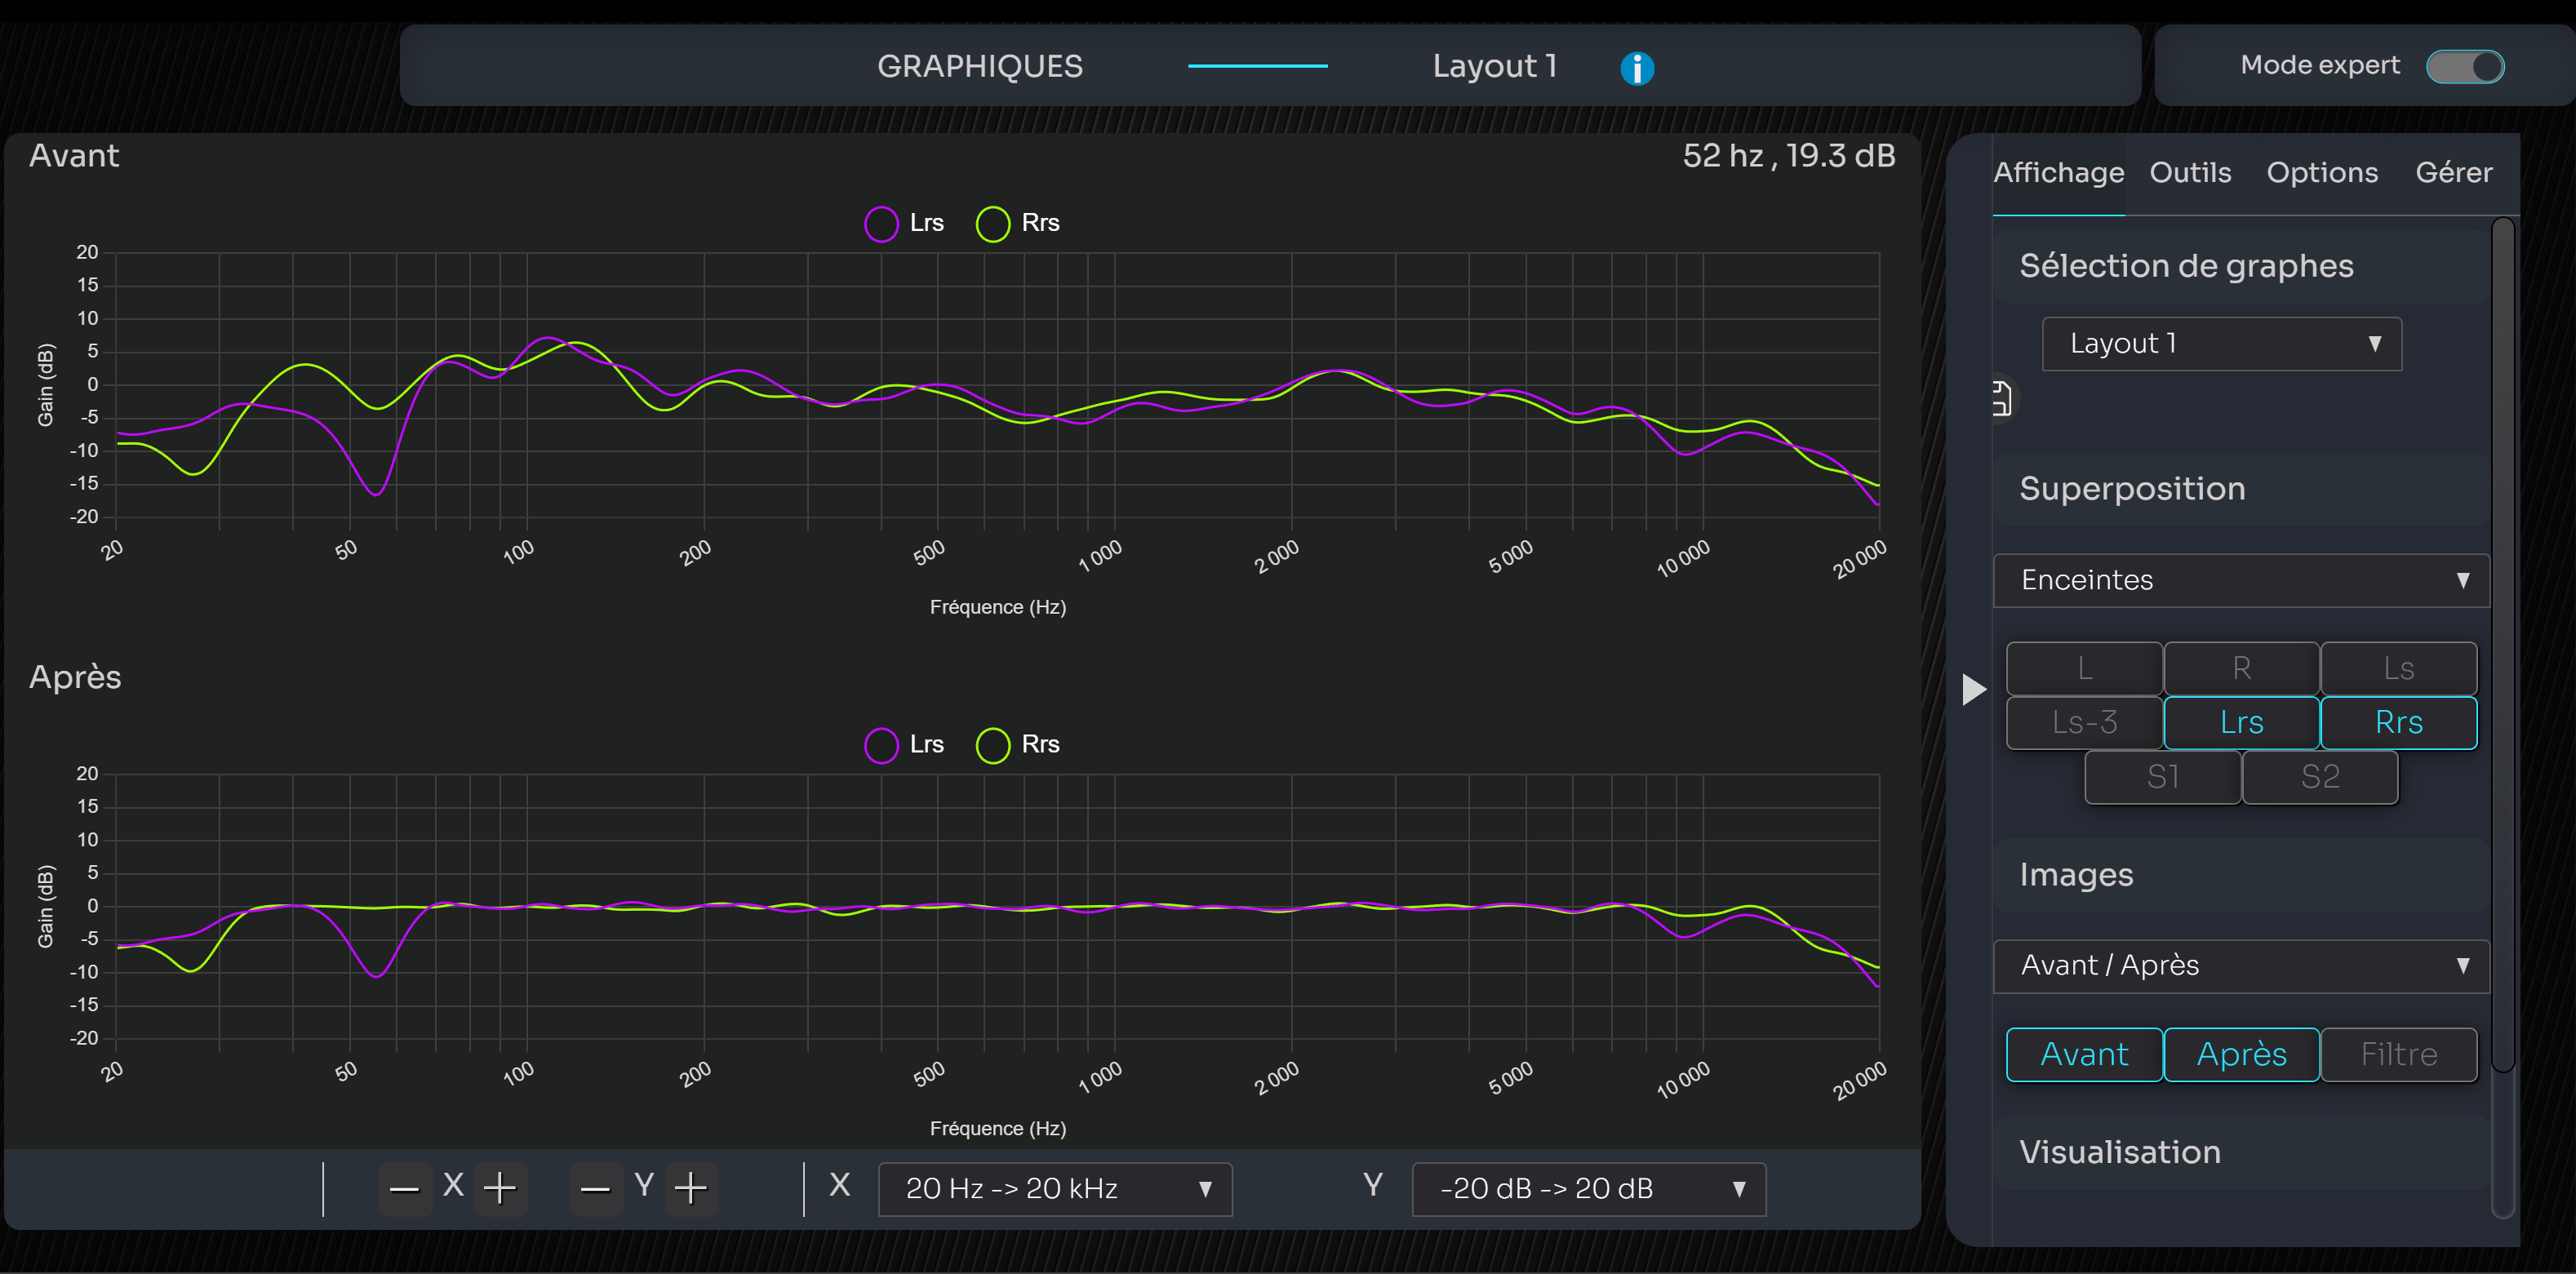Open the X range 20 Hz -> 20 kHz dropdown

1054,1188
